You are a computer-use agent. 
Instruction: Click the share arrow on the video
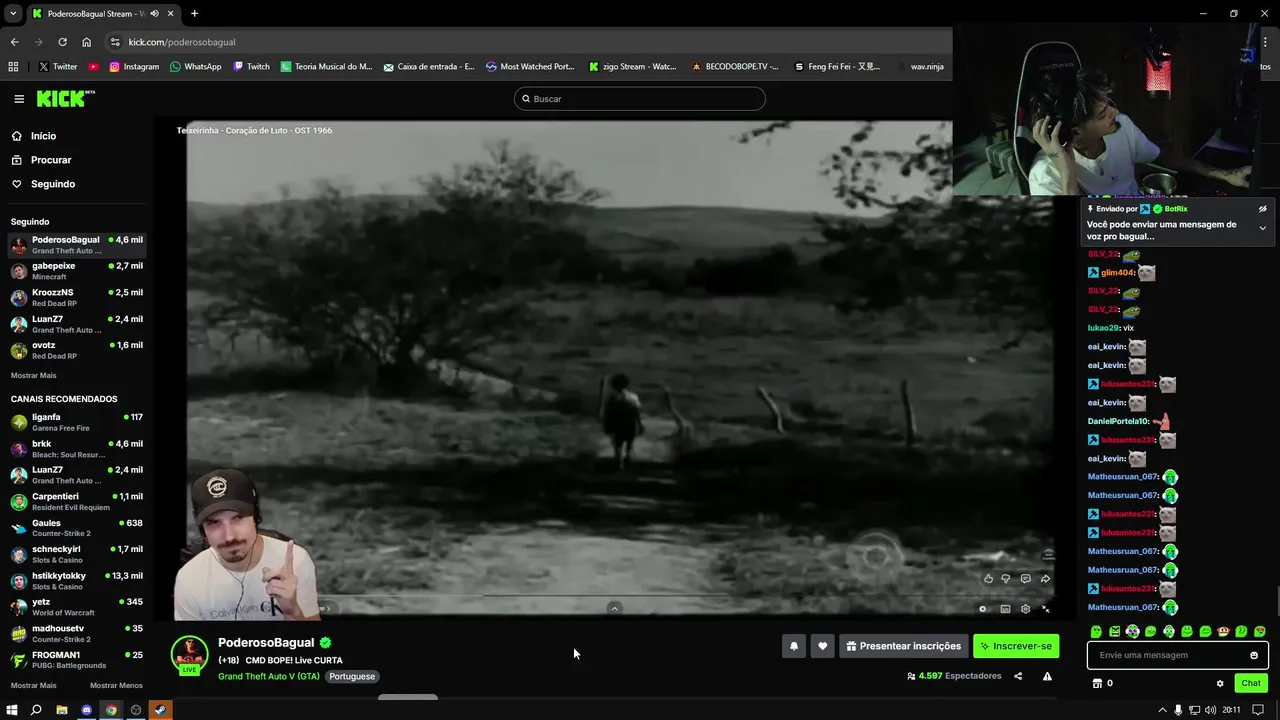click(x=1045, y=578)
